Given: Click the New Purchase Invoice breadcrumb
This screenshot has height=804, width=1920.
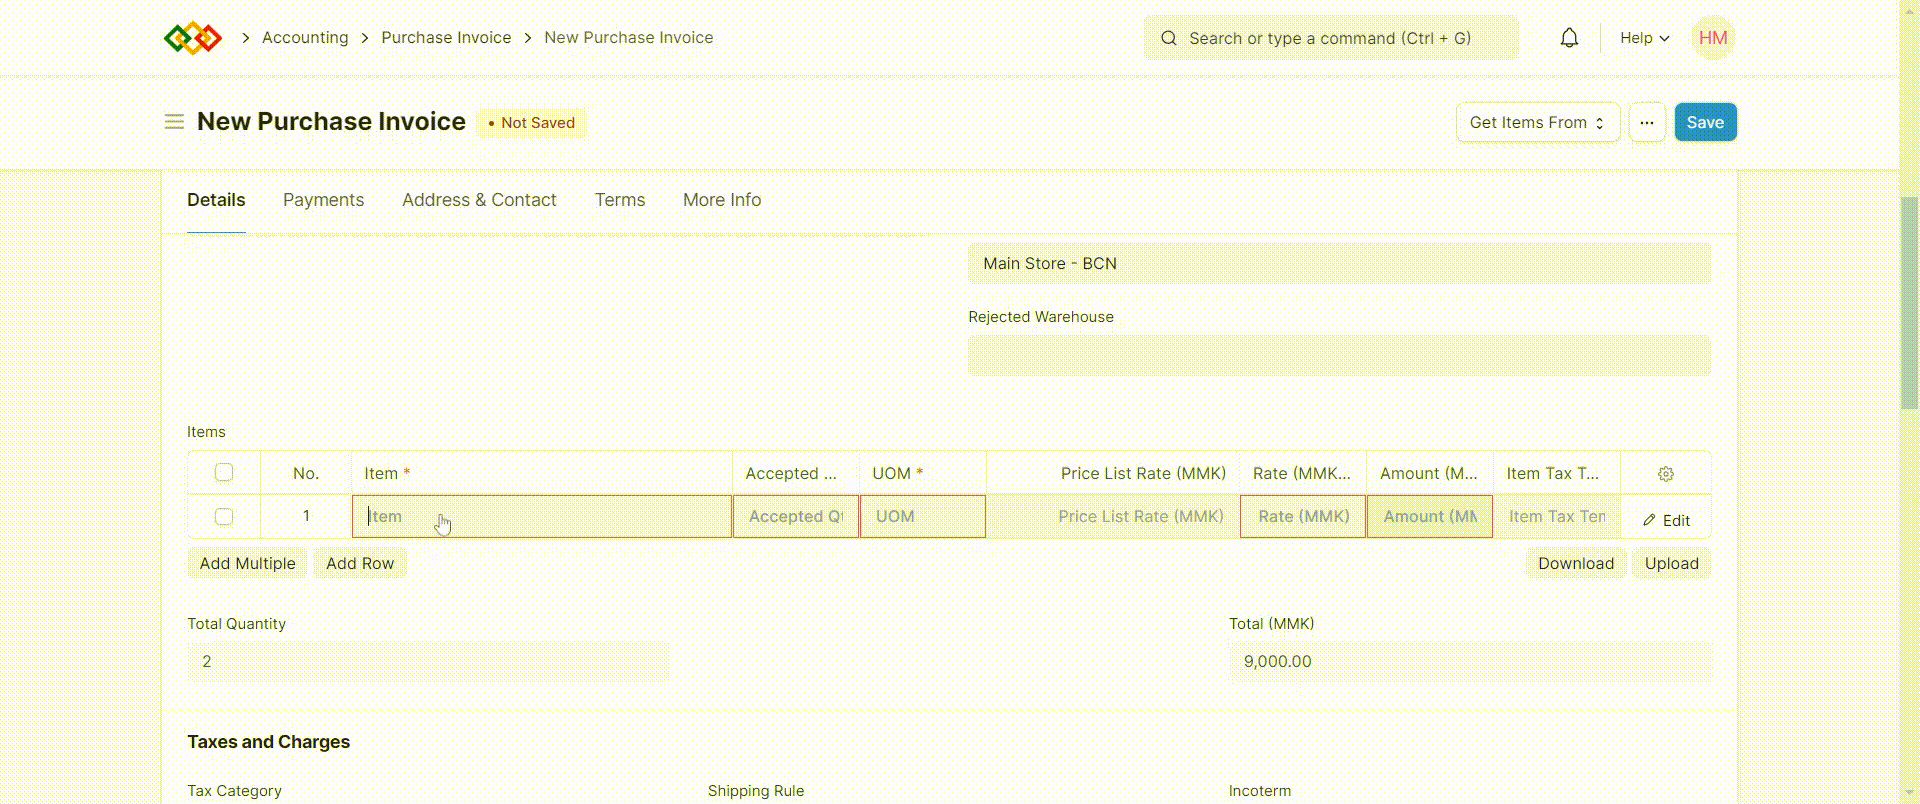Looking at the screenshot, I should [629, 37].
